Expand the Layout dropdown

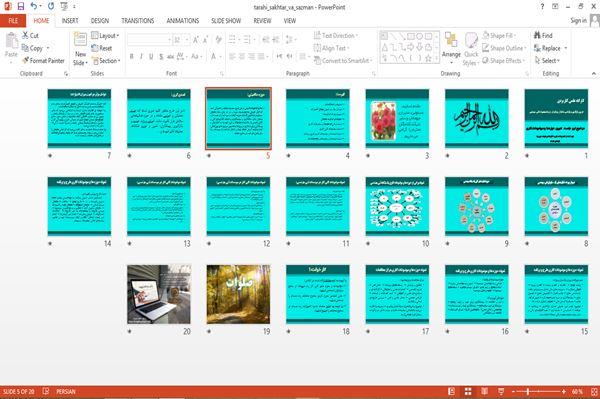pyautogui.click(x=105, y=36)
